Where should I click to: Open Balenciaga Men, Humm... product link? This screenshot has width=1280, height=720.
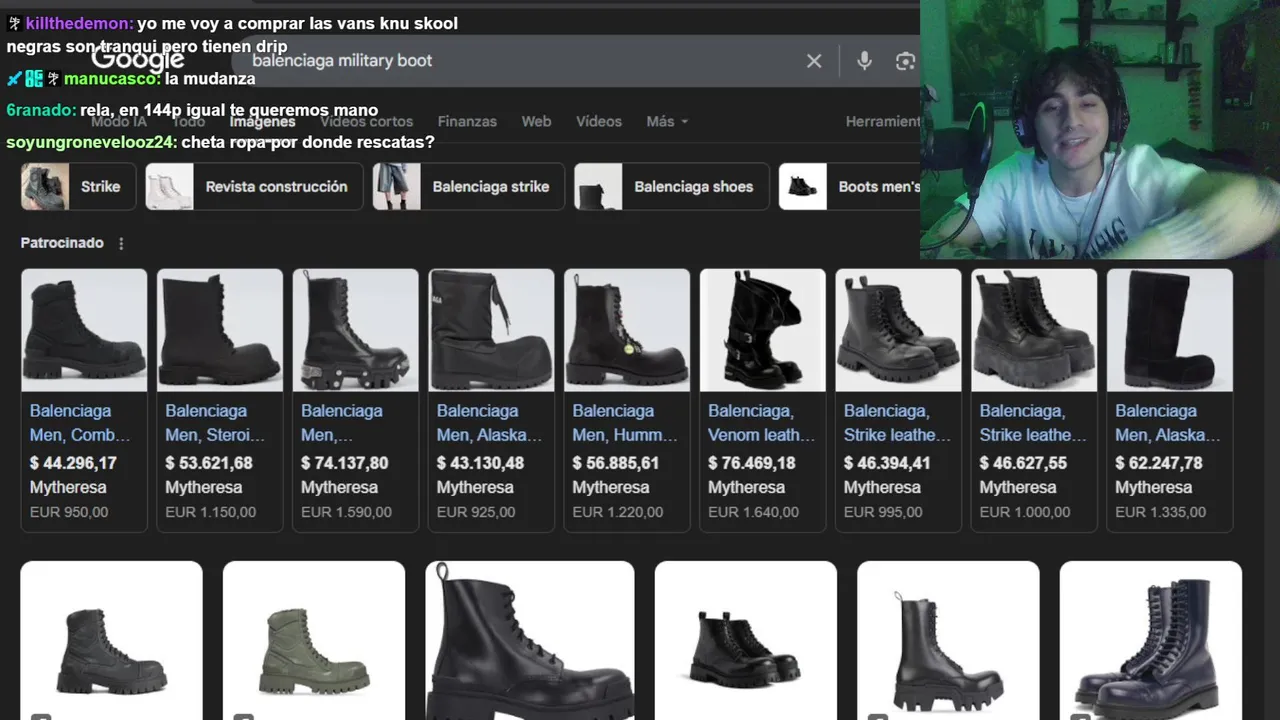pyautogui.click(x=625, y=423)
